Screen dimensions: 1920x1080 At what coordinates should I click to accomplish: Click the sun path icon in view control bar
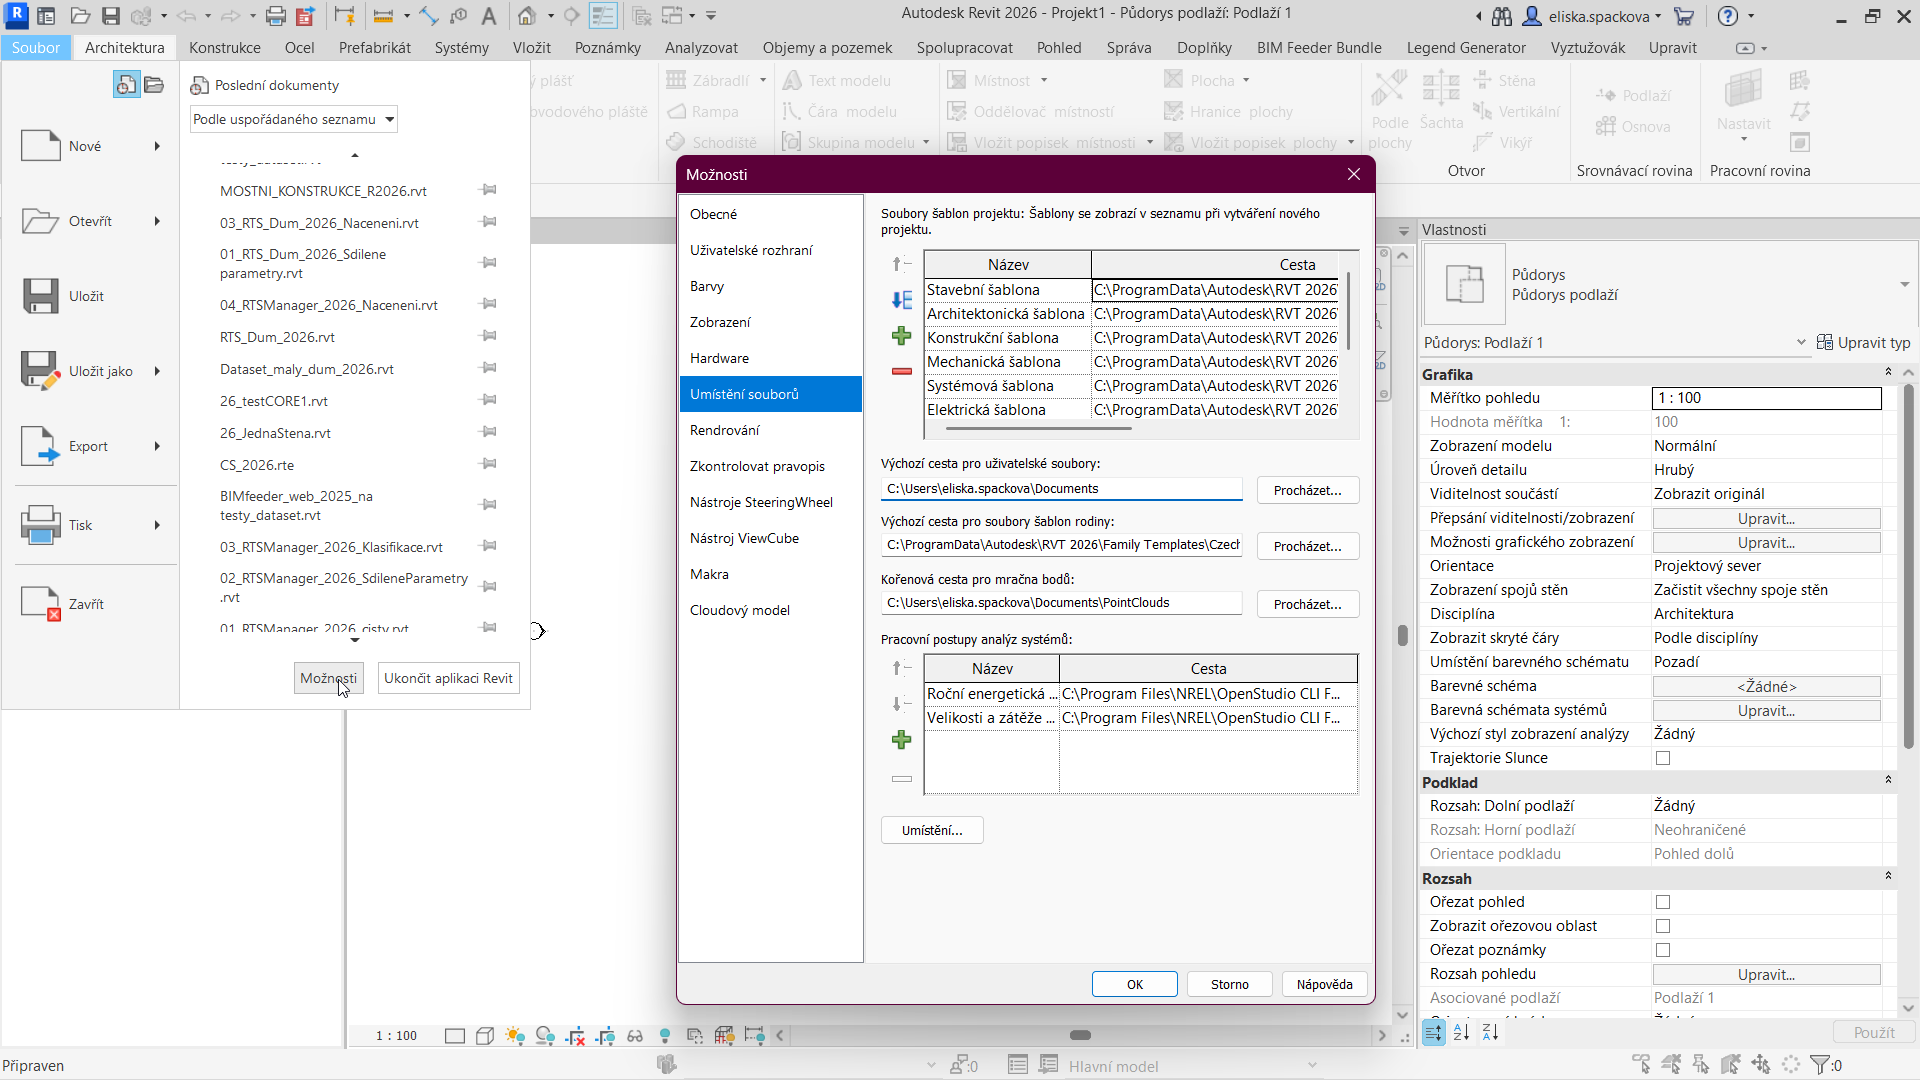click(x=515, y=1036)
